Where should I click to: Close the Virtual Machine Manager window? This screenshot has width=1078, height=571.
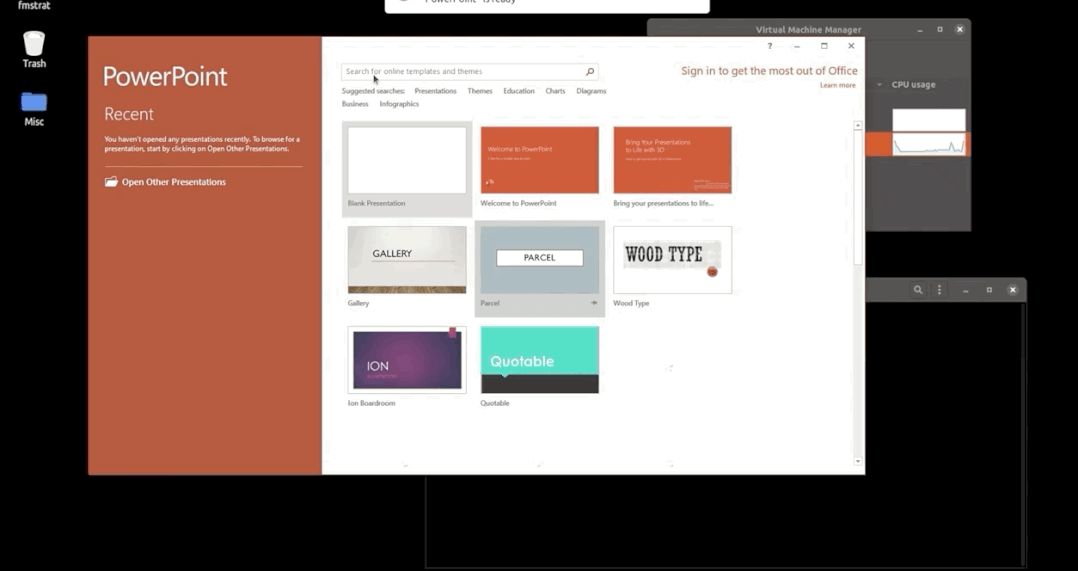[x=960, y=30]
